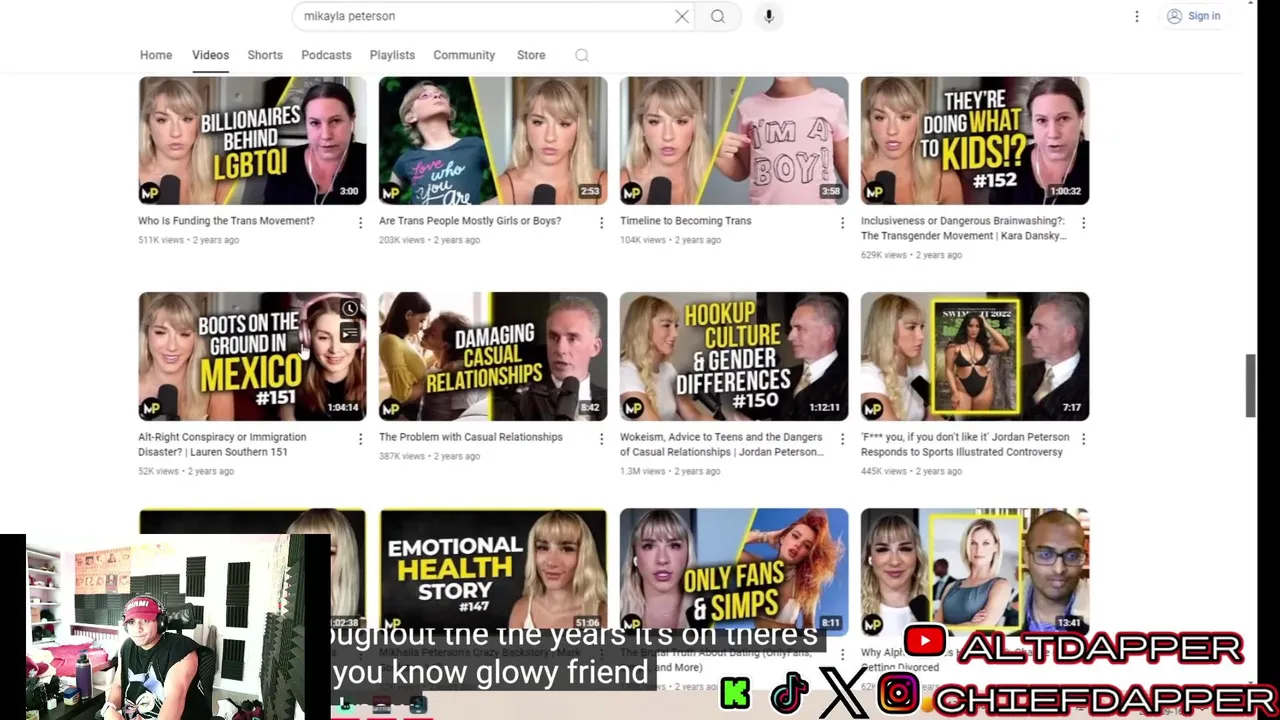Start voice search with the microphone icon
This screenshot has width=1280, height=720.
[x=769, y=16]
